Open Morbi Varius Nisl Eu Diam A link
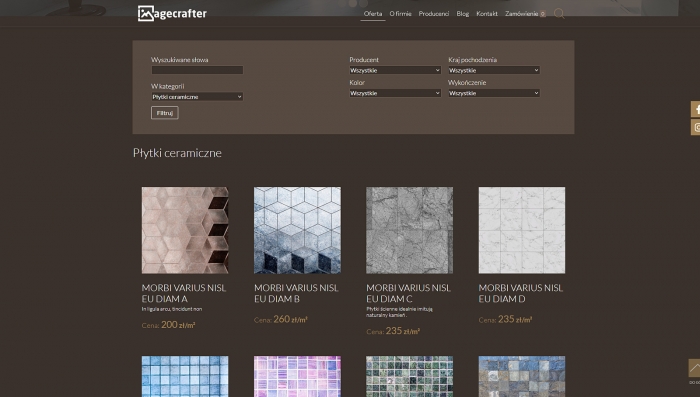 pyautogui.click(x=184, y=293)
